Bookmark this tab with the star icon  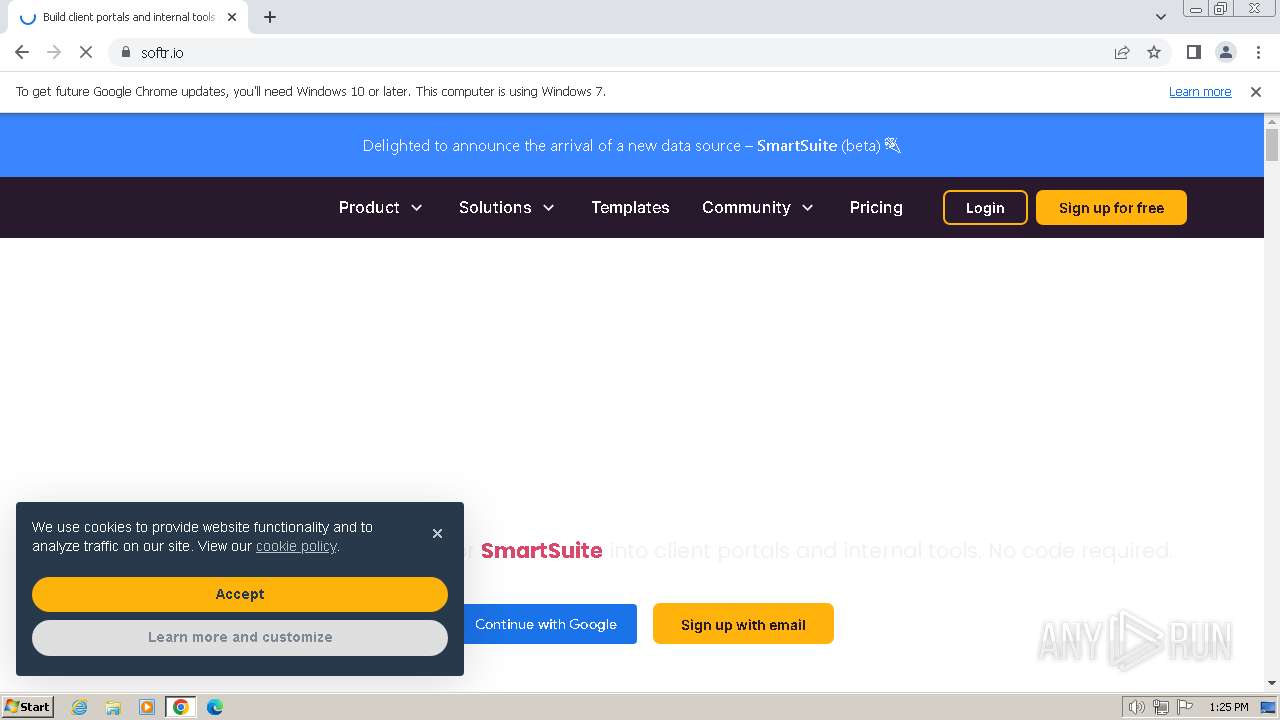[x=1154, y=52]
